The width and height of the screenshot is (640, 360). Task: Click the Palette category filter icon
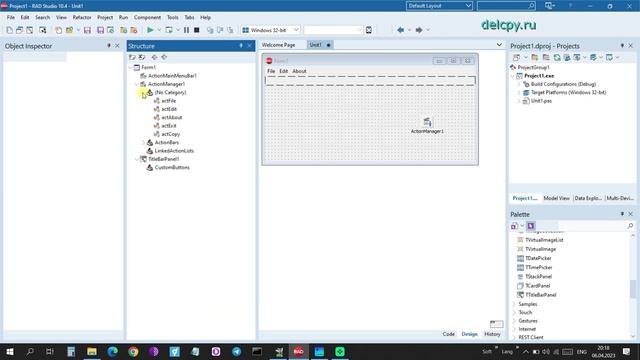coord(514,226)
